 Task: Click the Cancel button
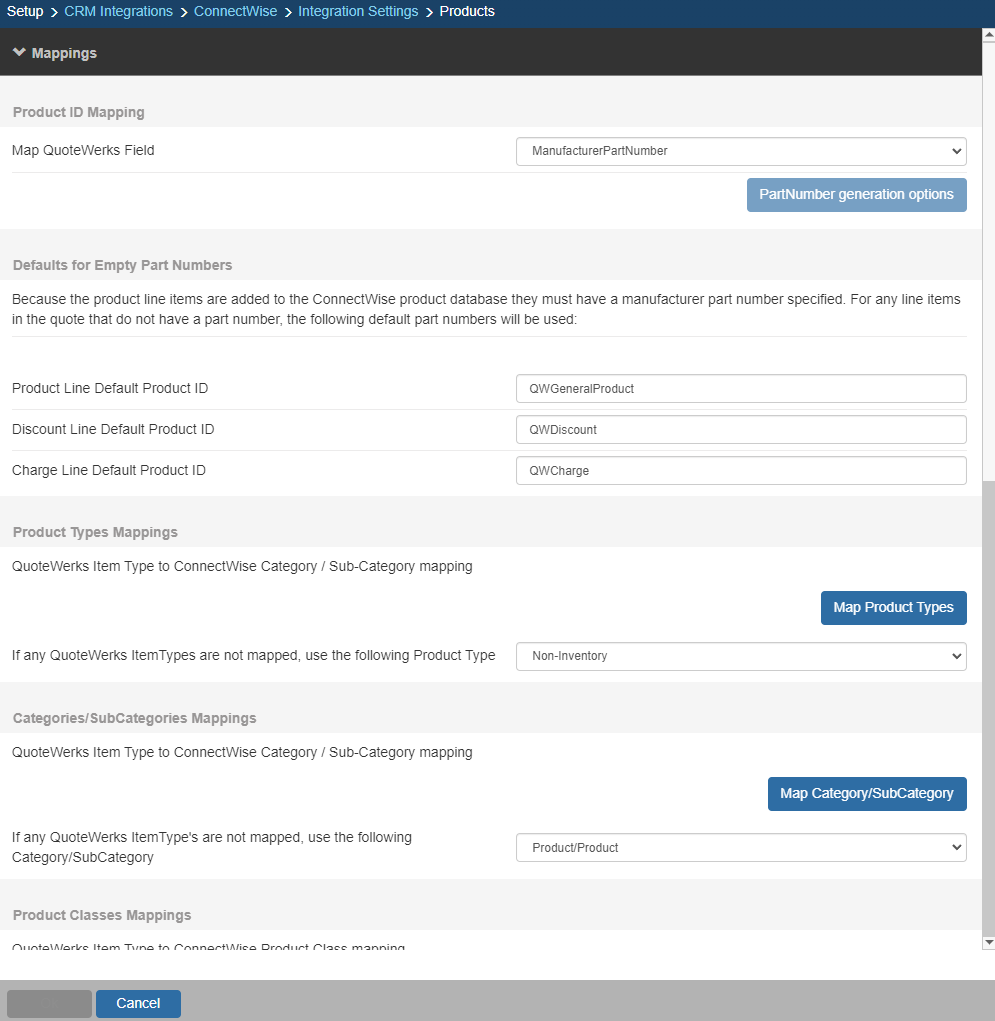coord(138,1003)
